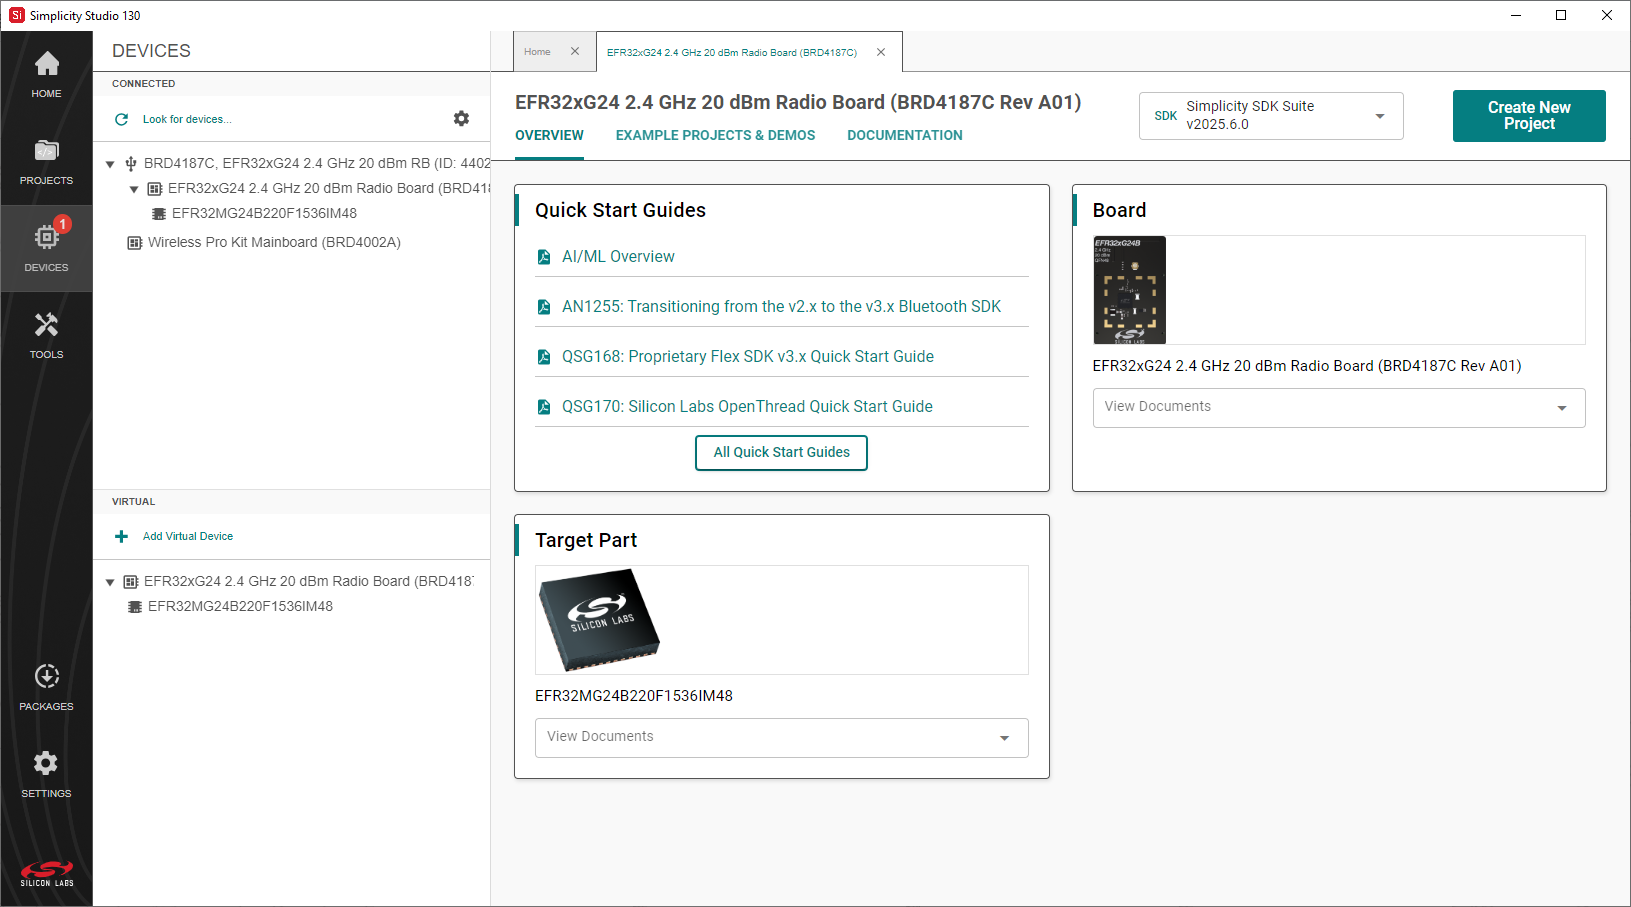Open the Tools sidebar view
The width and height of the screenshot is (1631, 907).
pyautogui.click(x=46, y=336)
